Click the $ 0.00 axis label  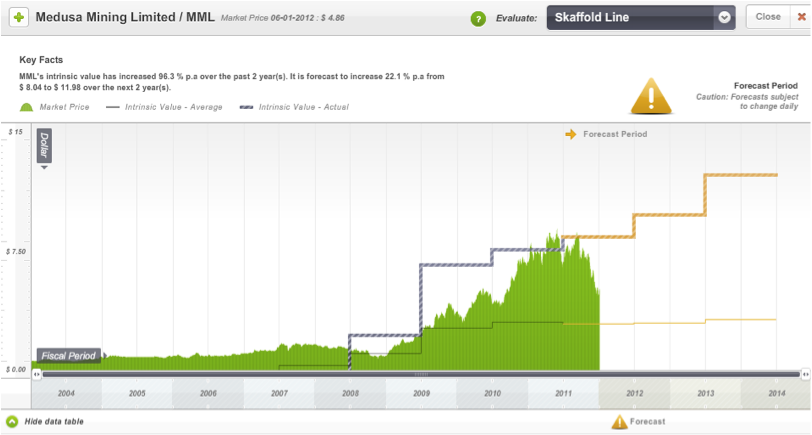tap(16, 370)
